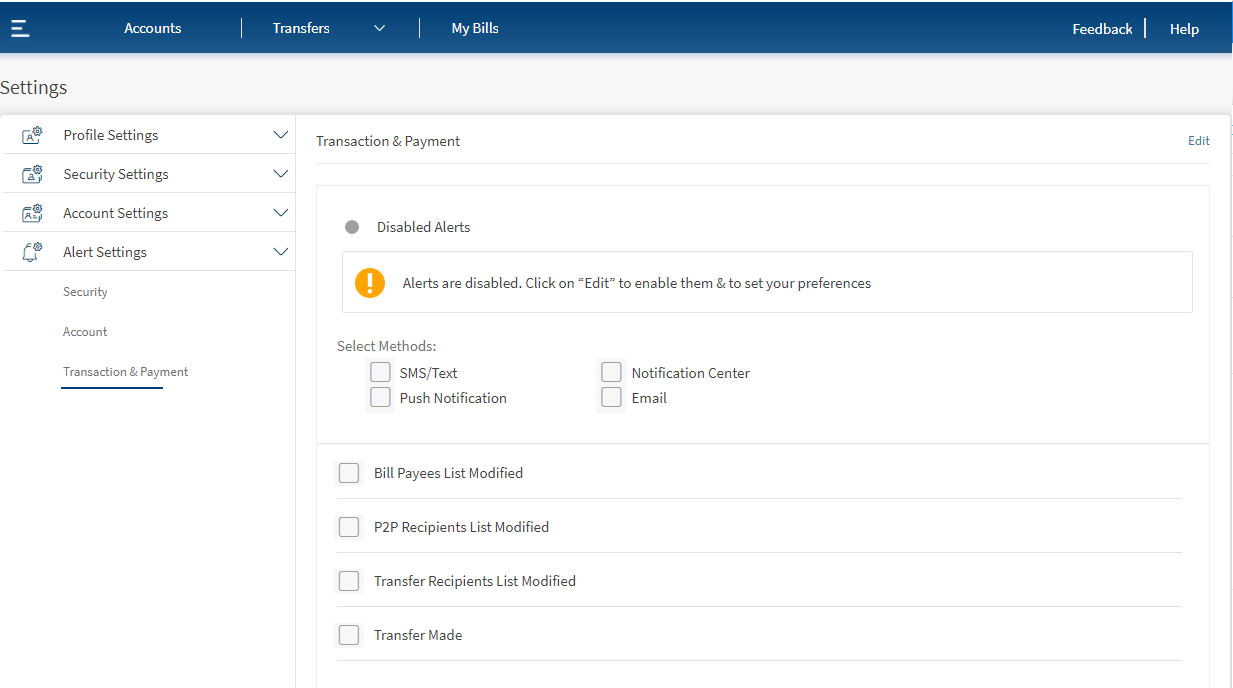The image size is (1233, 688).
Task: Click the orange warning exclamation icon
Action: tap(370, 283)
